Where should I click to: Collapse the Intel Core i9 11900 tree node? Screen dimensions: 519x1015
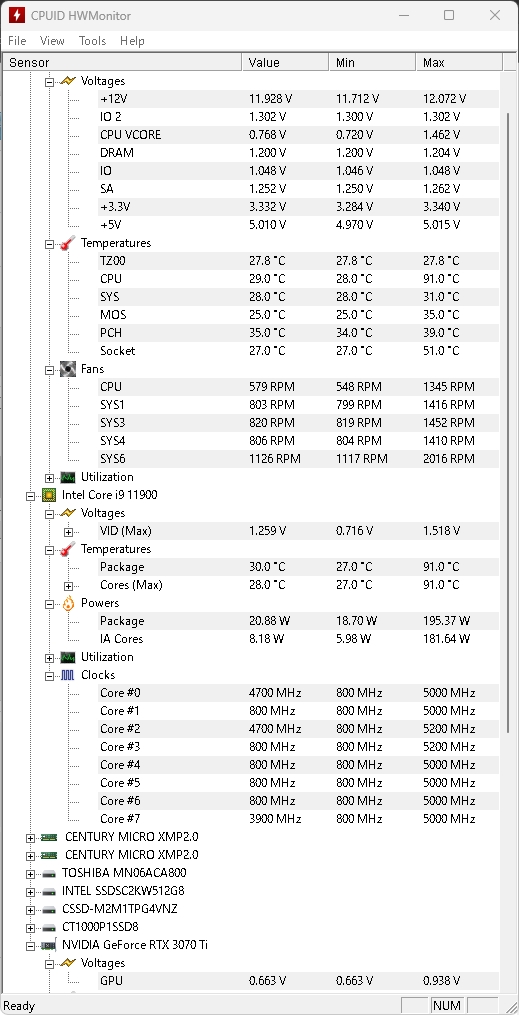30,496
